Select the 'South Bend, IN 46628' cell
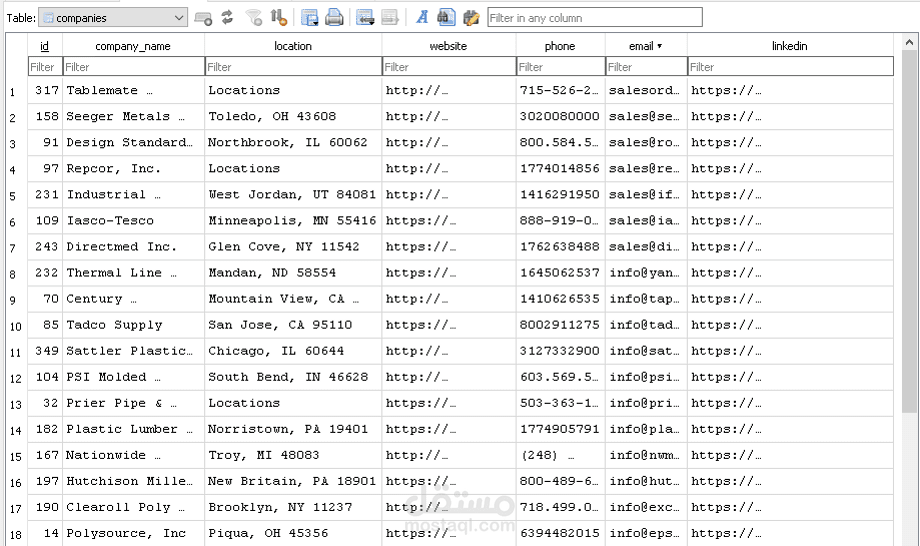The image size is (920, 546). tap(293, 377)
